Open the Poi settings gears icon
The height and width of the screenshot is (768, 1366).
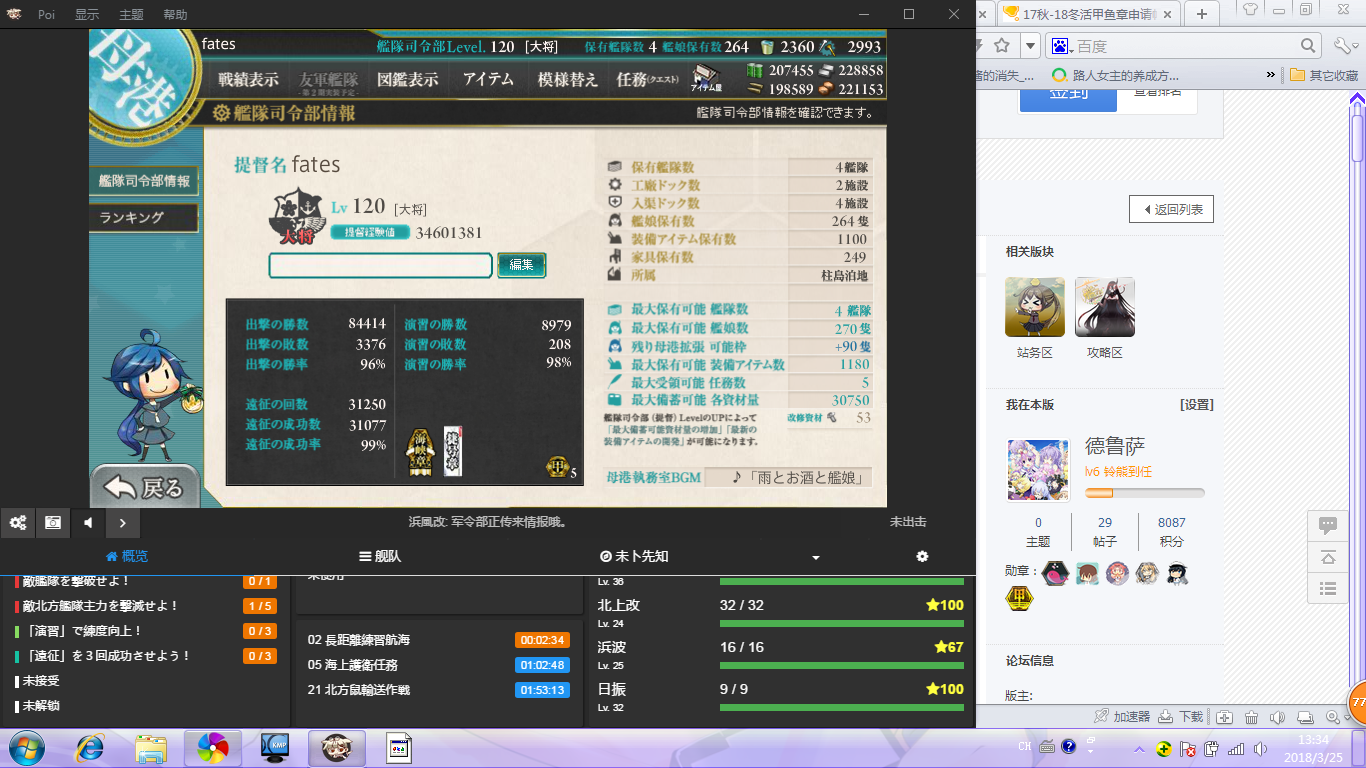pyautogui.click(x=18, y=523)
